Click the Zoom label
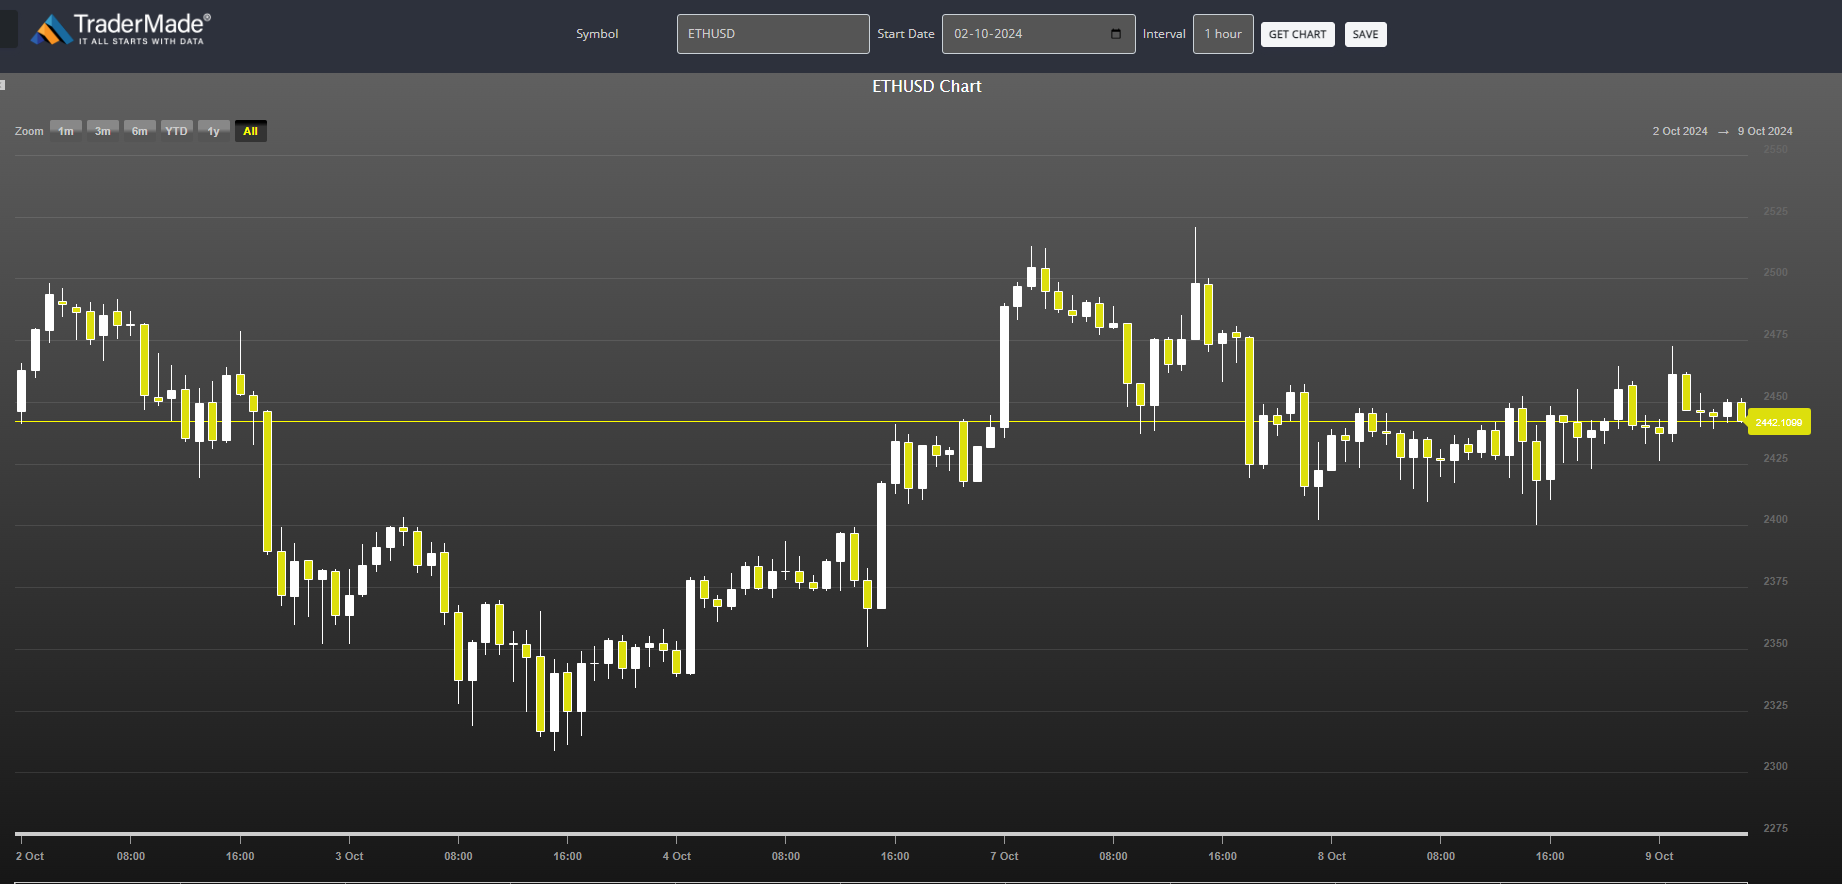1842x884 pixels. coord(29,131)
